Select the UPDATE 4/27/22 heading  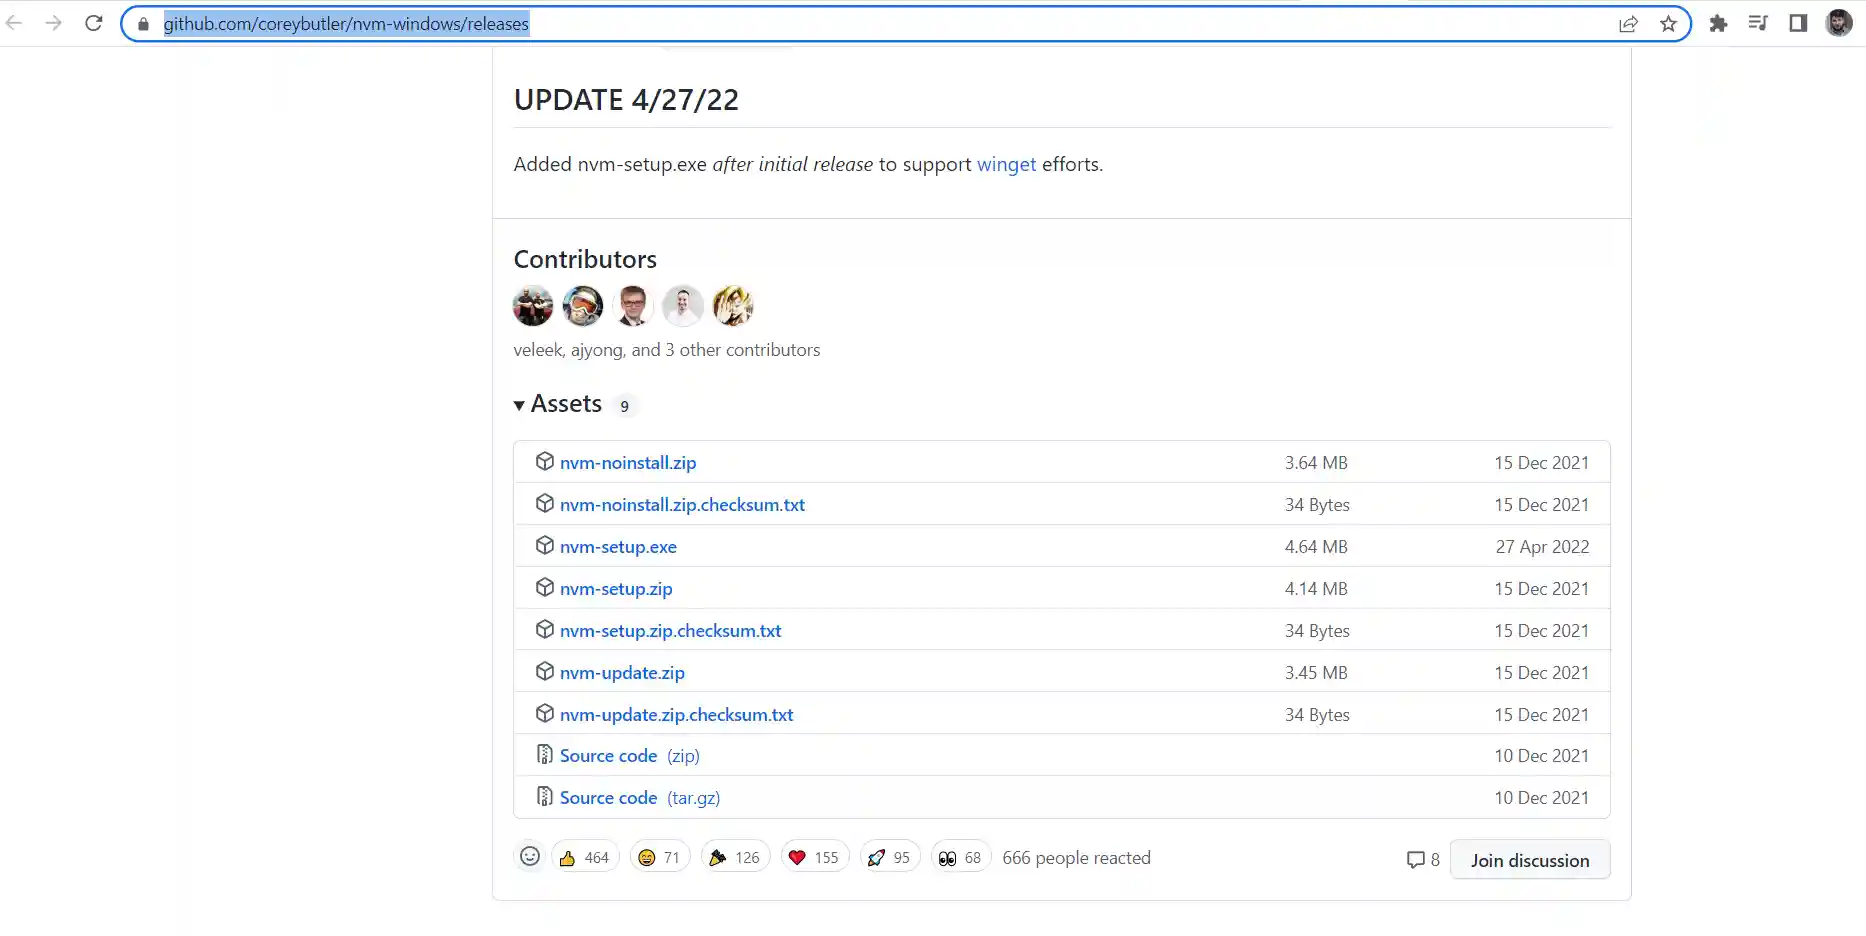[x=626, y=100]
